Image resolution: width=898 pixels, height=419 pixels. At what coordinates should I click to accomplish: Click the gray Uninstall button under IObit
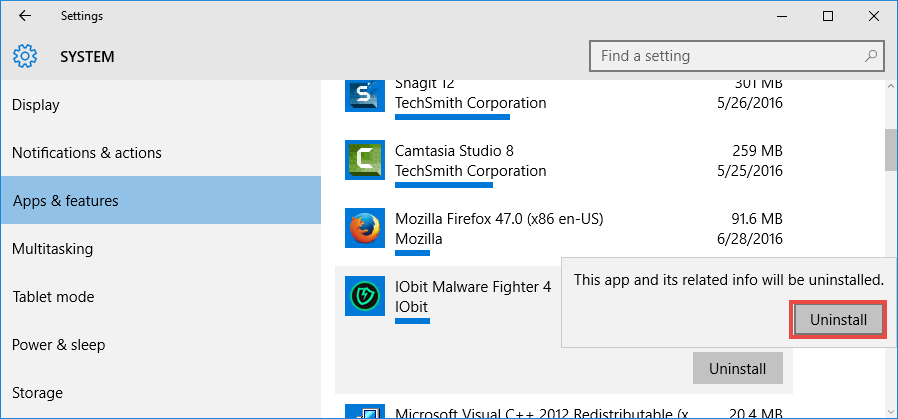coord(738,368)
